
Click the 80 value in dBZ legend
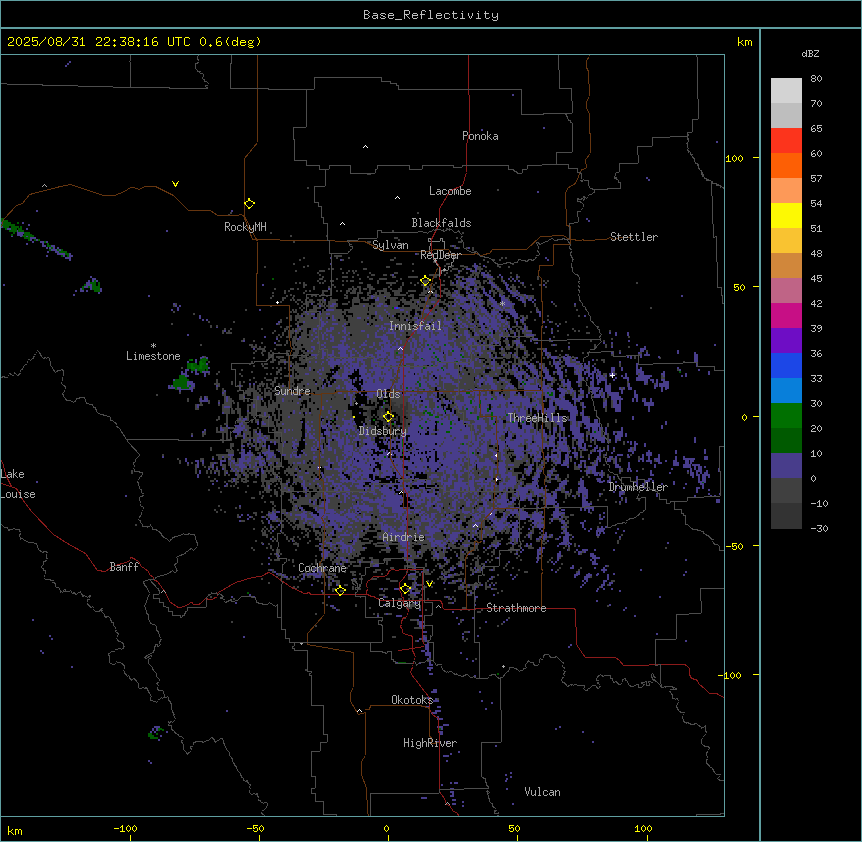point(816,79)
